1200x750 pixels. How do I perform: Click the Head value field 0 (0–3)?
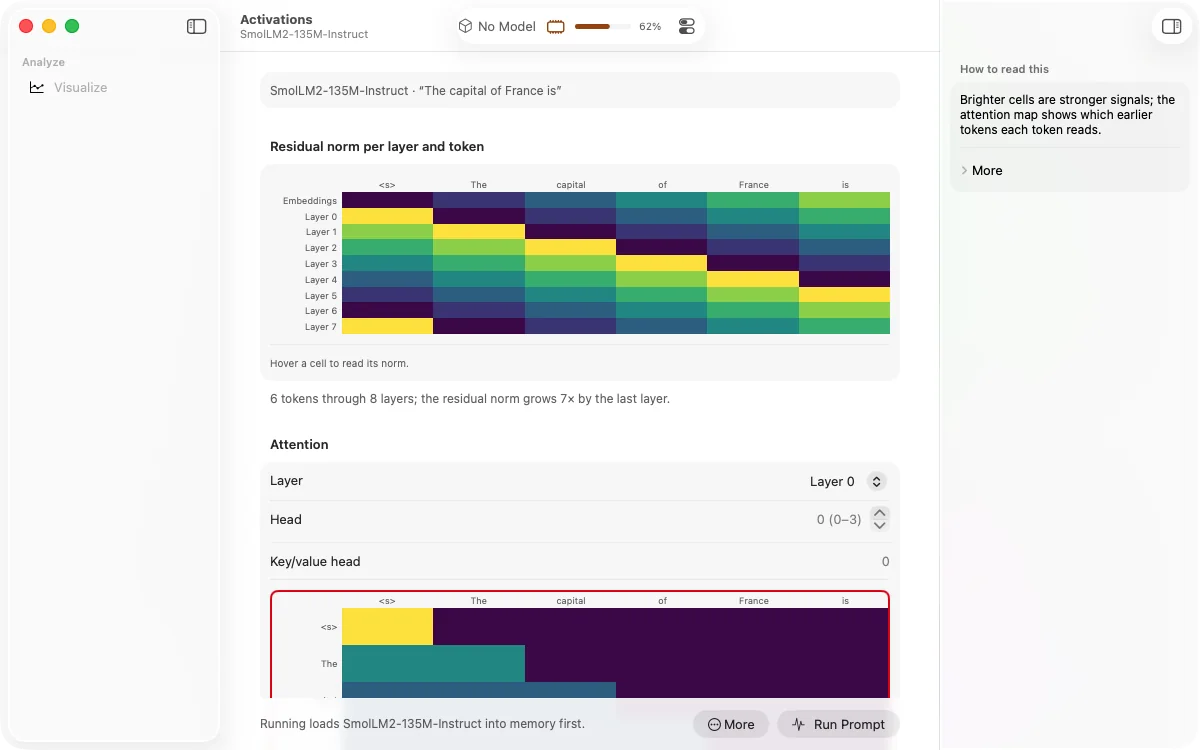(838, 520)
